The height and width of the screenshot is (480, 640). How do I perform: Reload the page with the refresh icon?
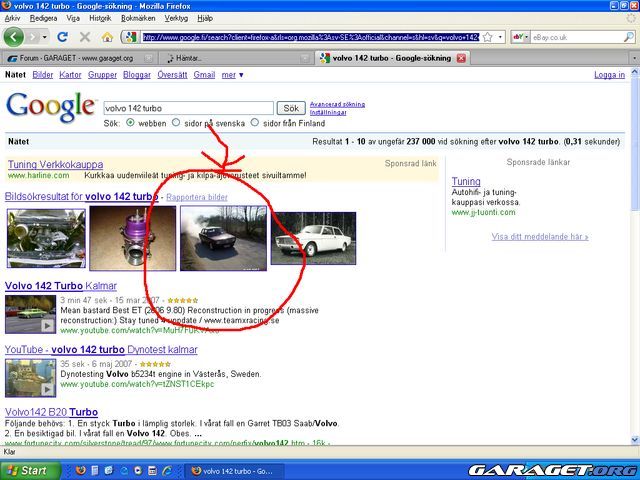click(x=63, y=37)
